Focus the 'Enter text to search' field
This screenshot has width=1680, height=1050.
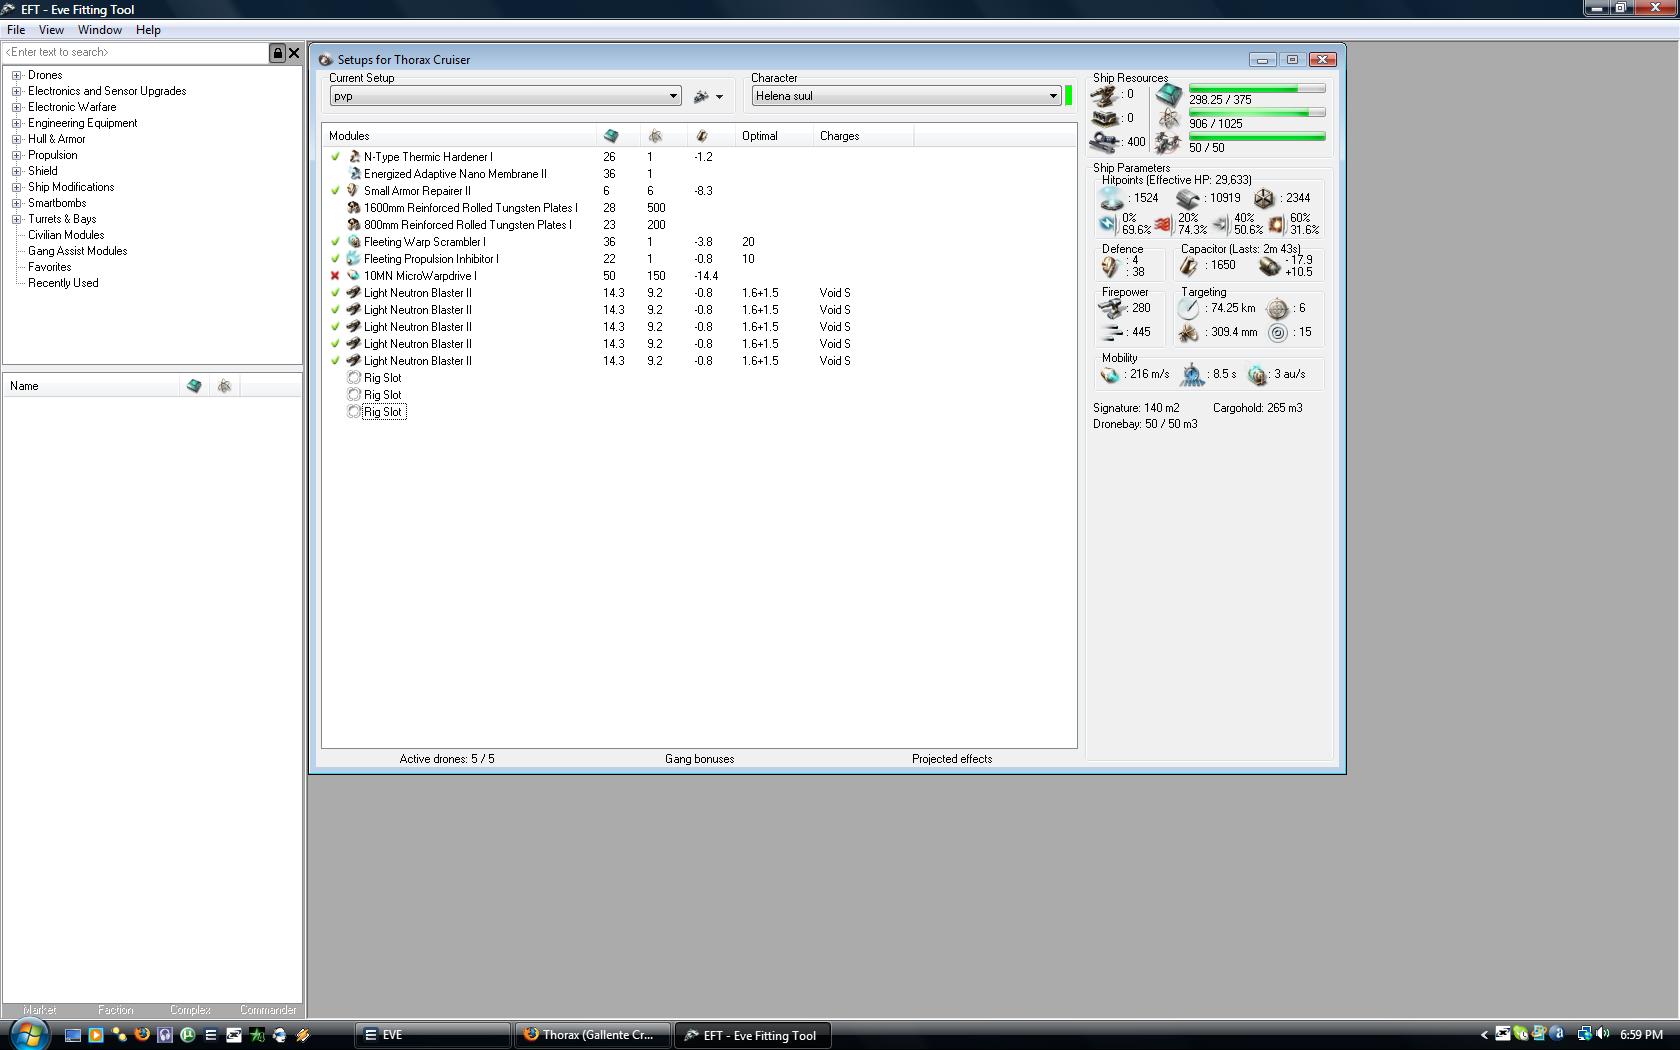click(x=136, y=53)
